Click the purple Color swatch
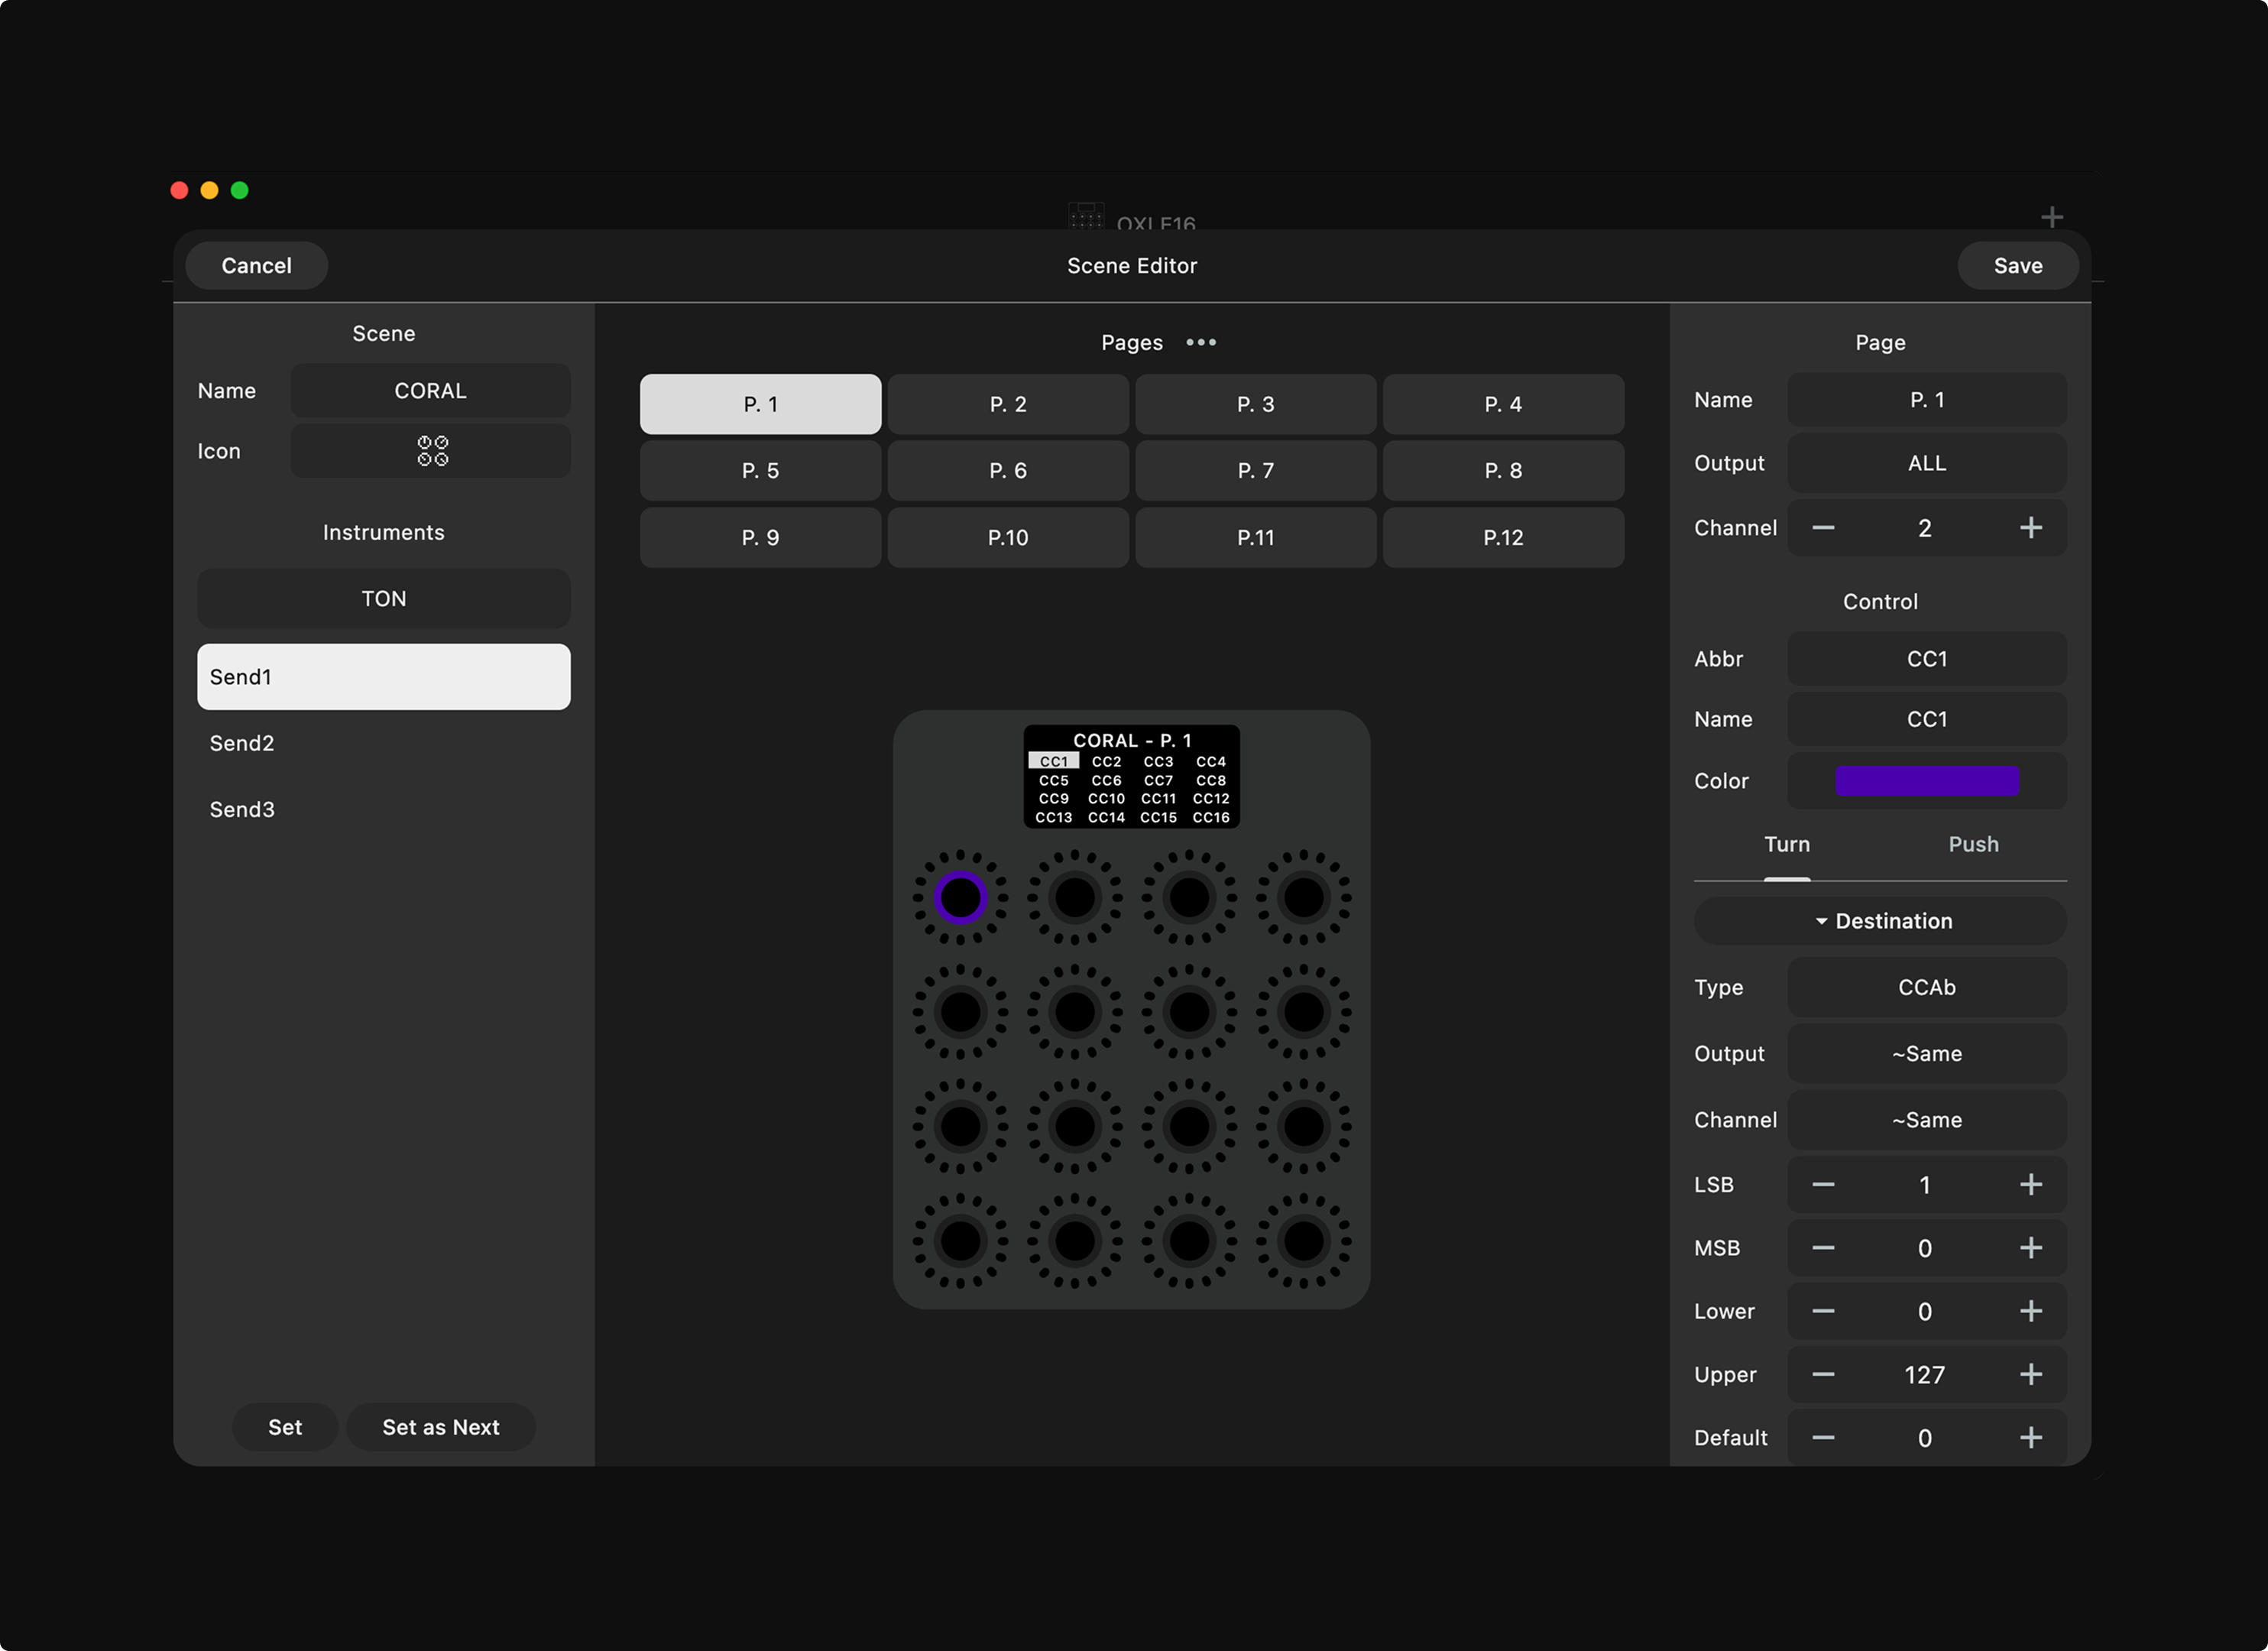 pos(1926,781)
